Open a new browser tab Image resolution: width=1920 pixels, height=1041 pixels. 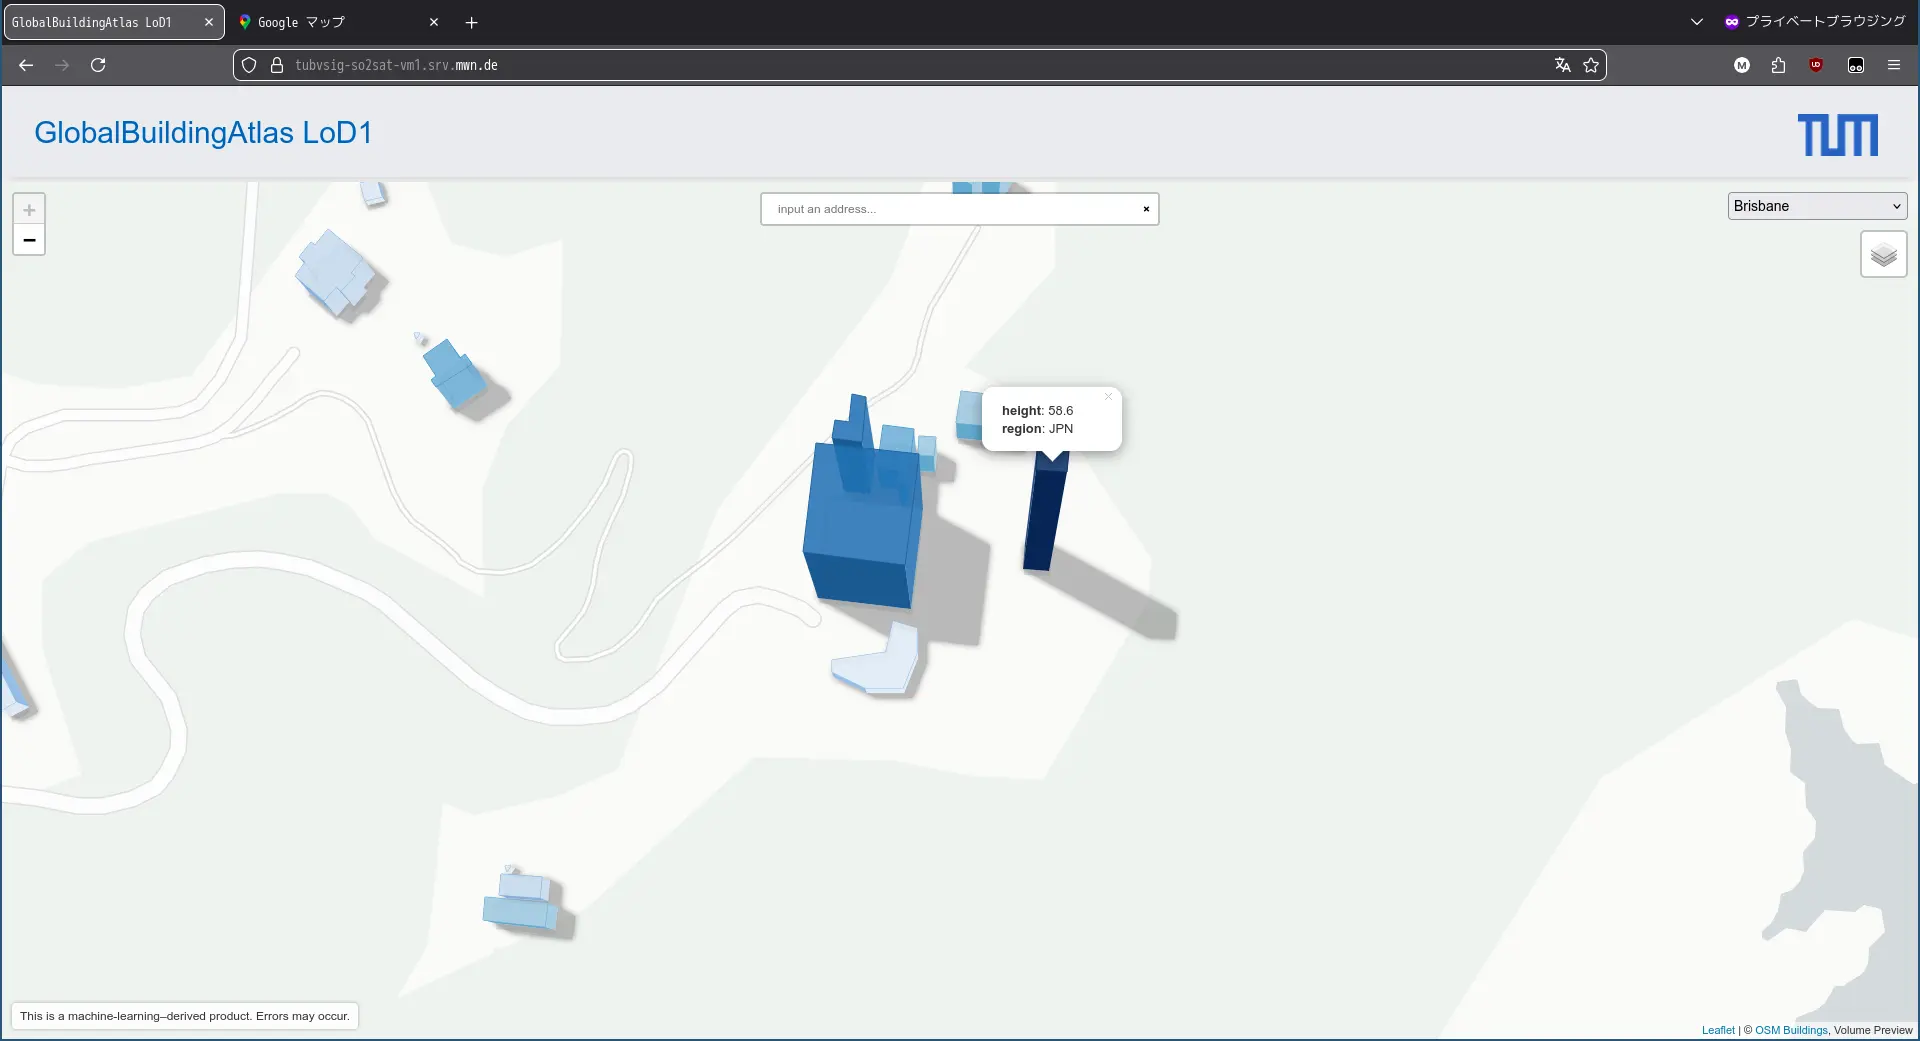[x=471, y=22]
